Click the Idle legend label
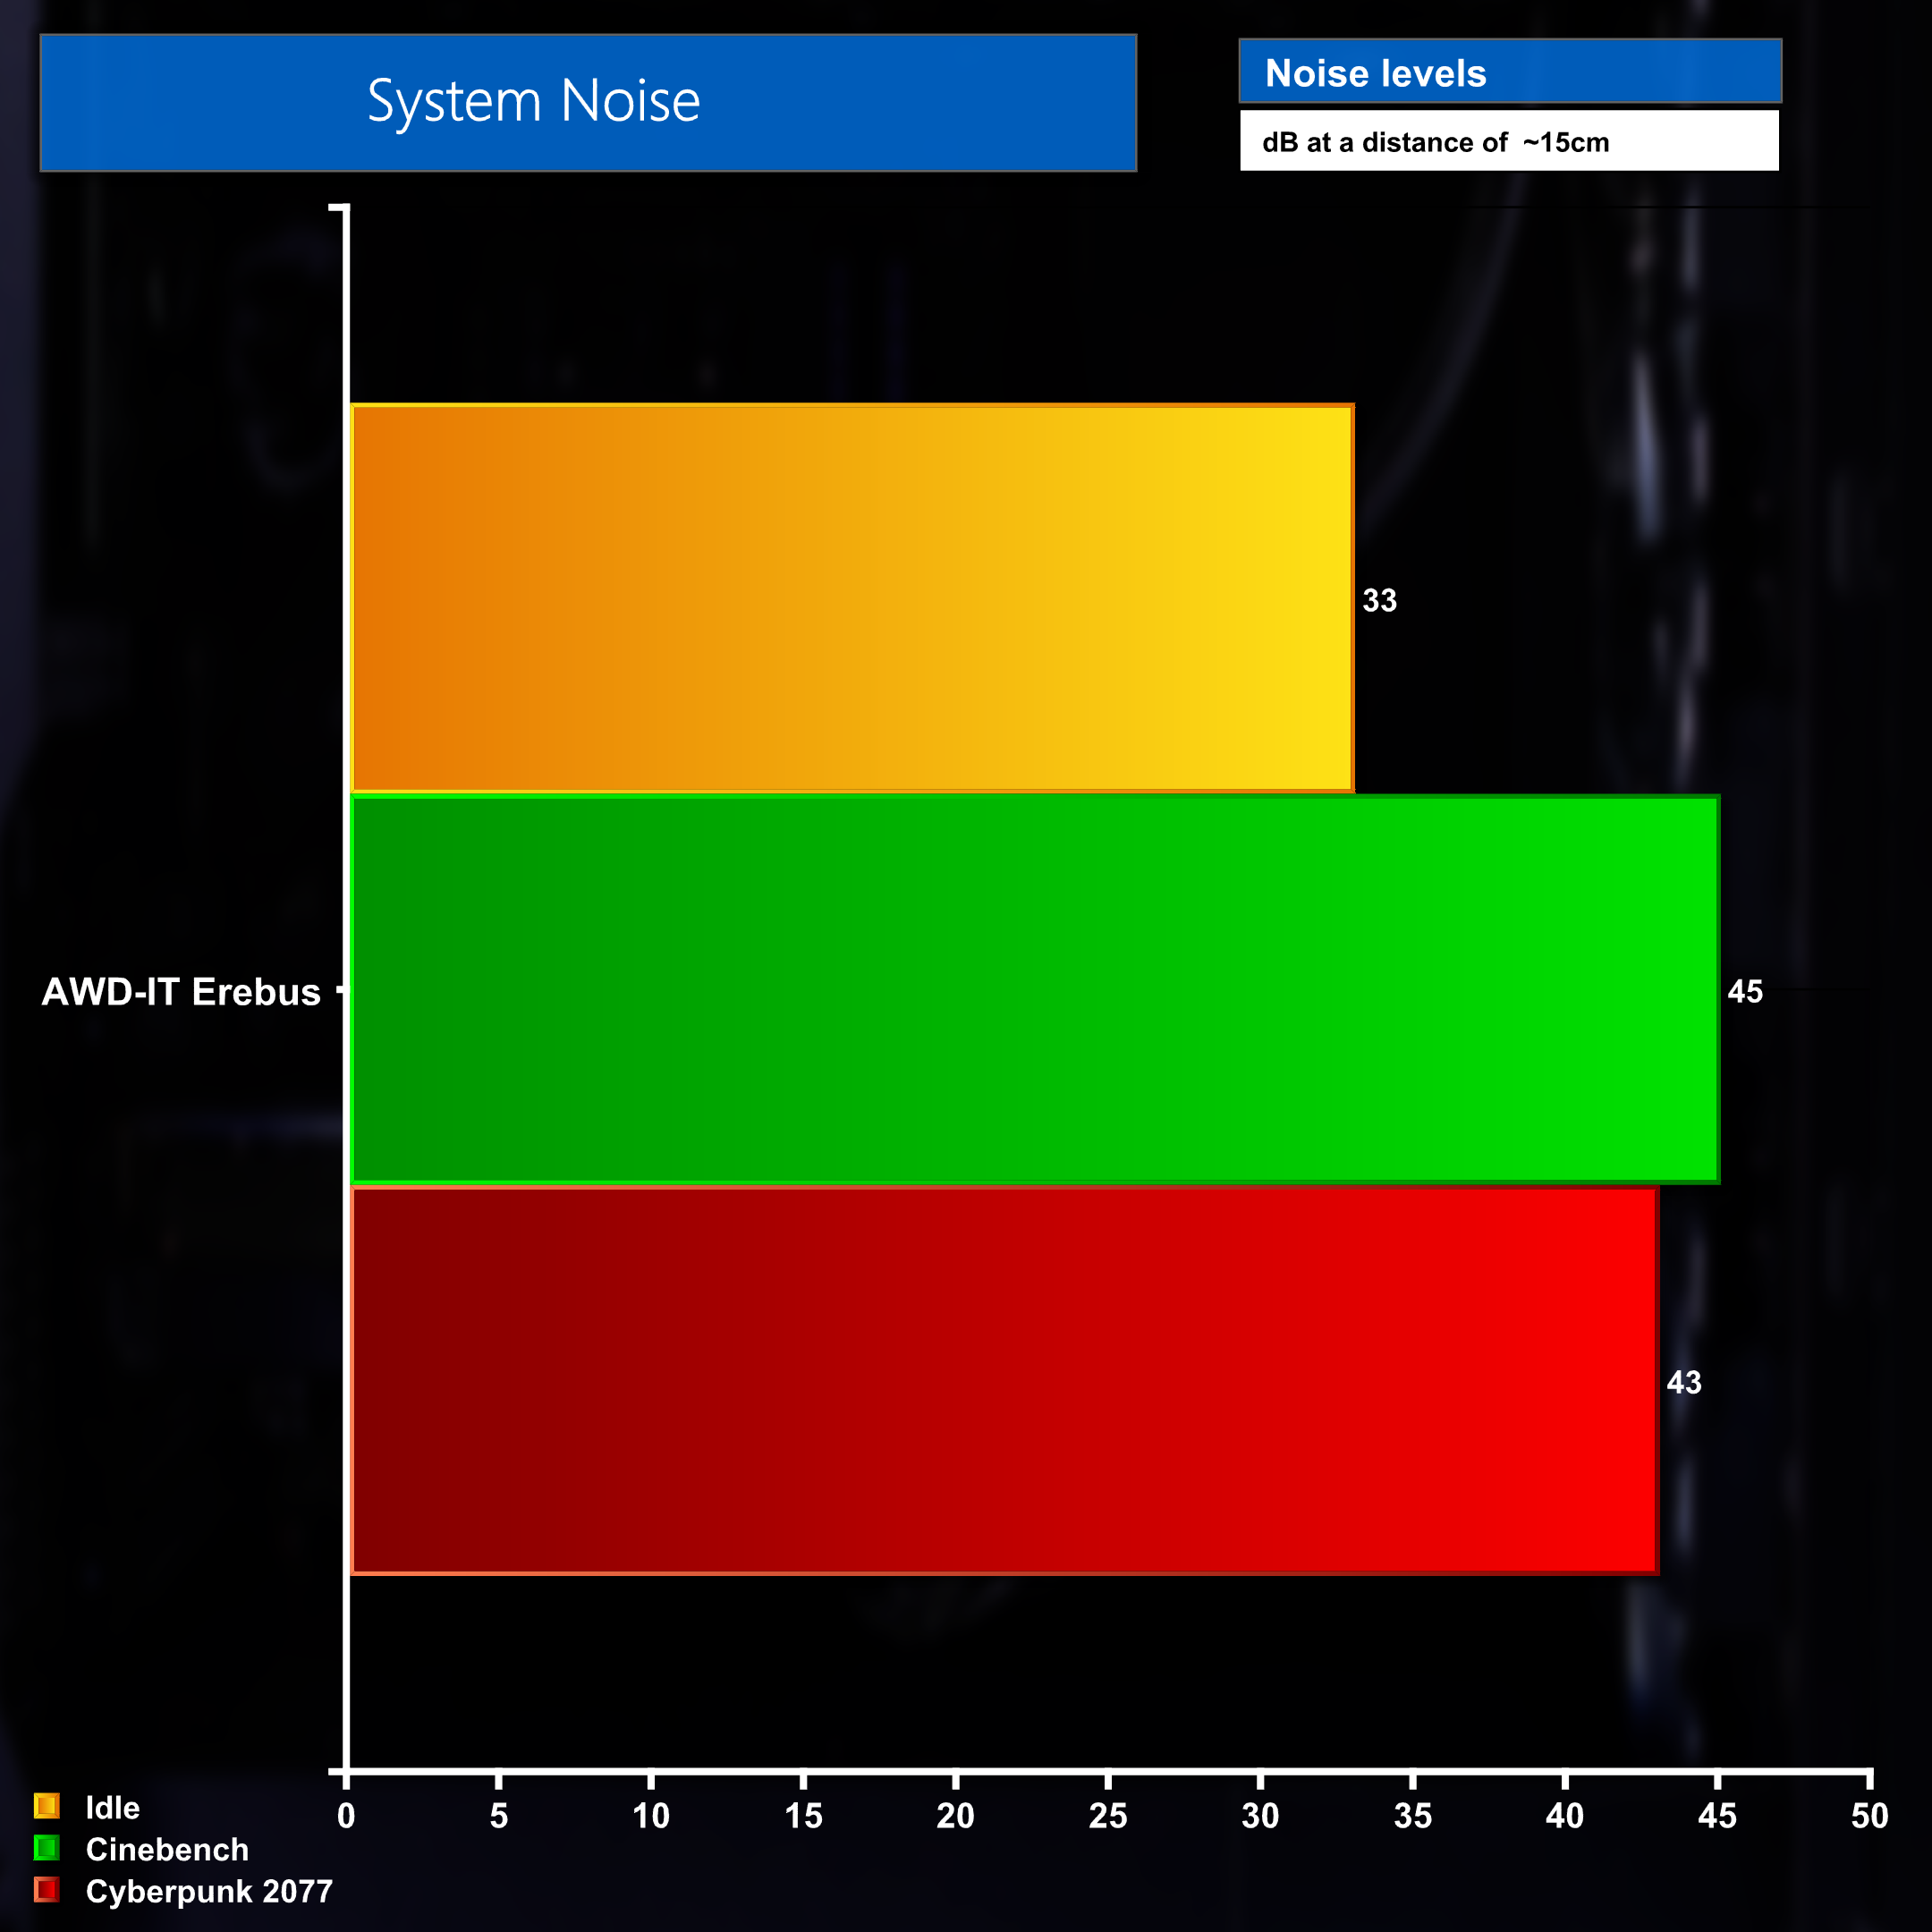 tap(112, 1807)
